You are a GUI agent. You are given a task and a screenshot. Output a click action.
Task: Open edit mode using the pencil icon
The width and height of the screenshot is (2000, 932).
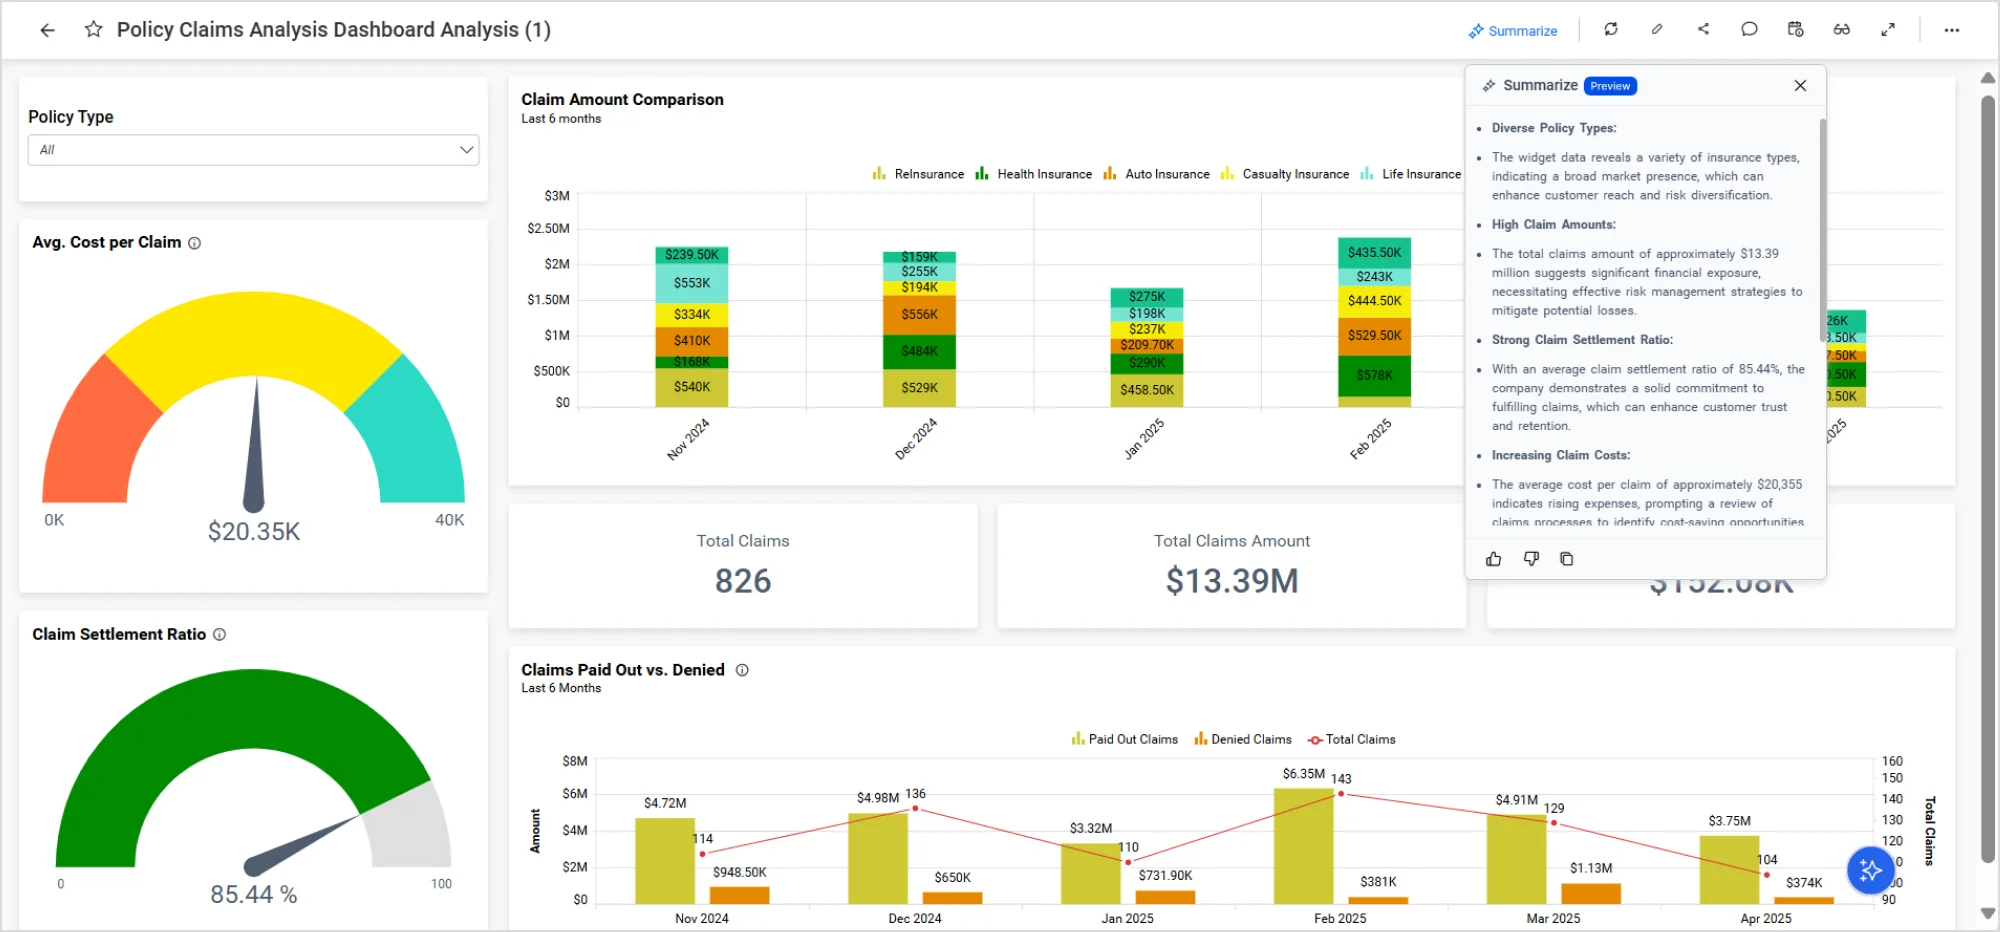click(1657, 29)
